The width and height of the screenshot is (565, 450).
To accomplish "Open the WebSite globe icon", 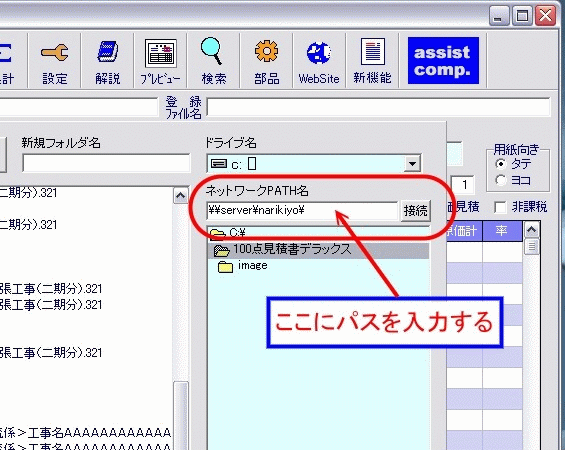I will [319, 61].
